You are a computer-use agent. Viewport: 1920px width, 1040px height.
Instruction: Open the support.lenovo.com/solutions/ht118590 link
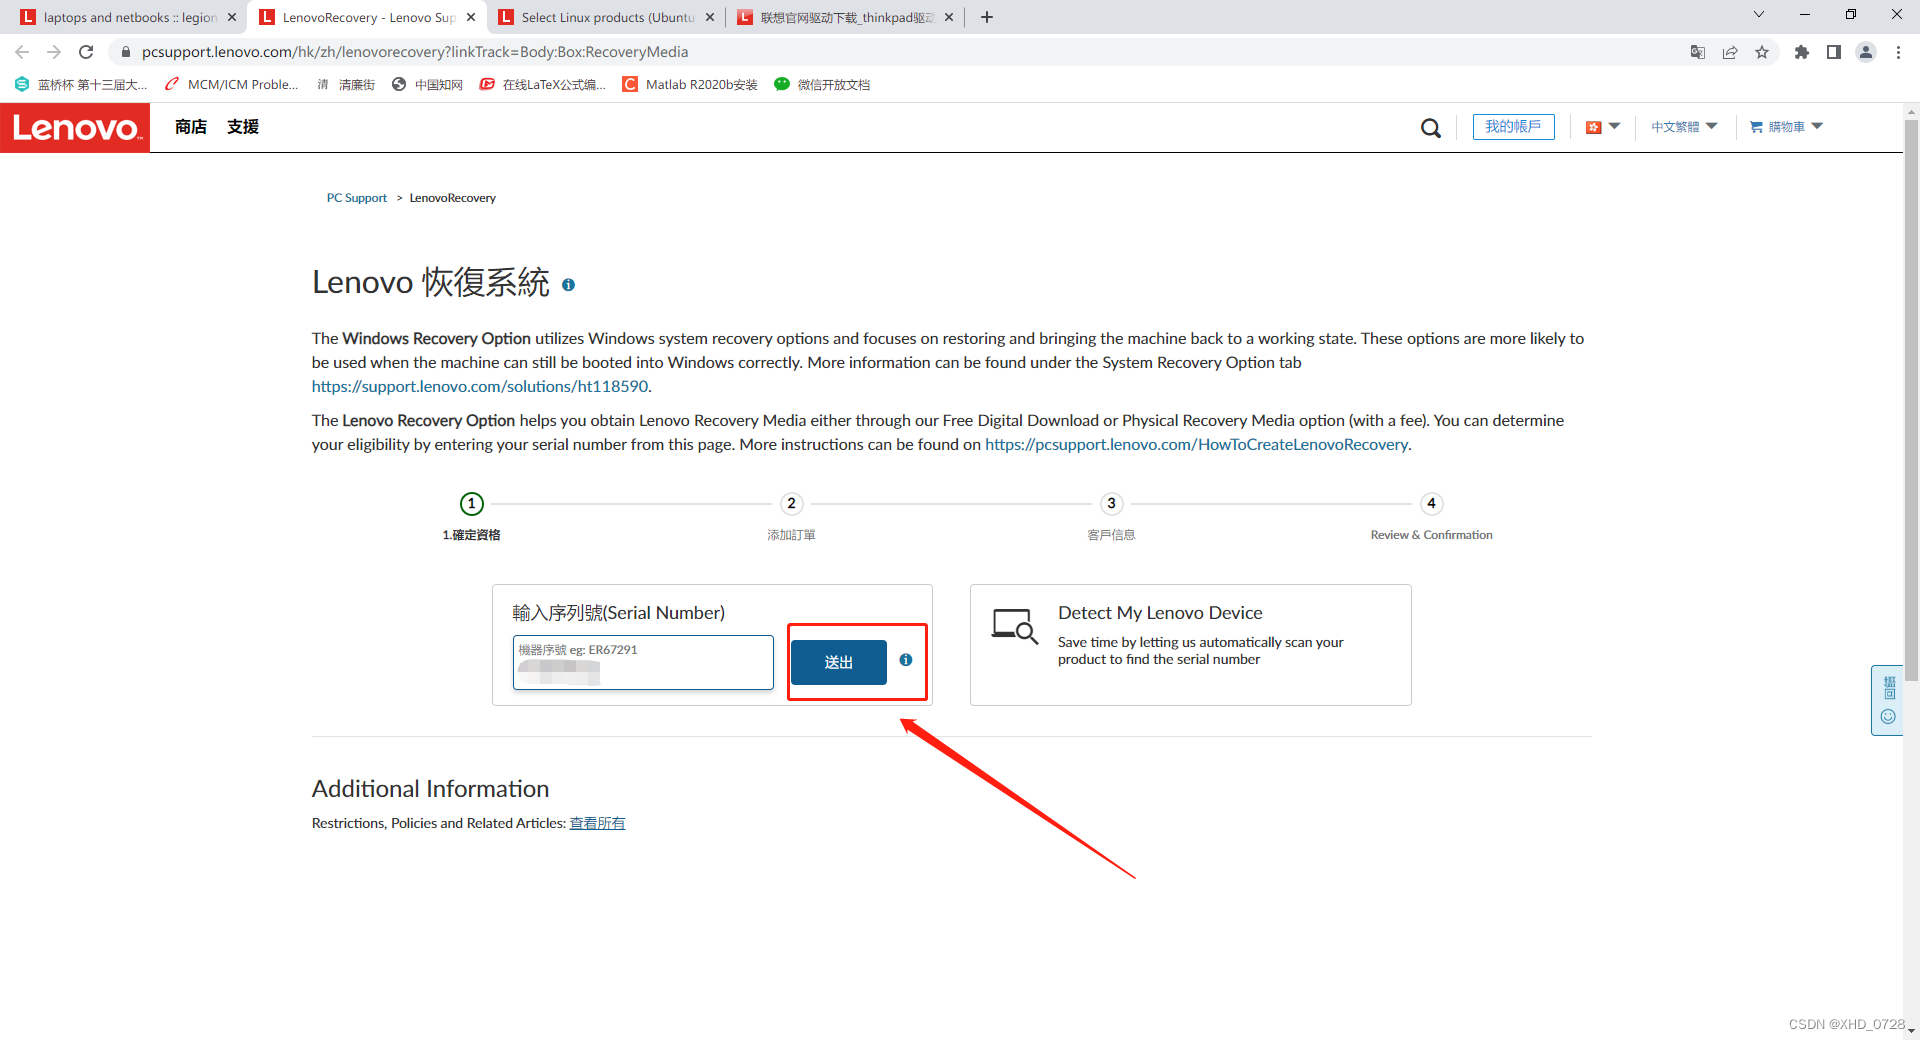point(480,386)
